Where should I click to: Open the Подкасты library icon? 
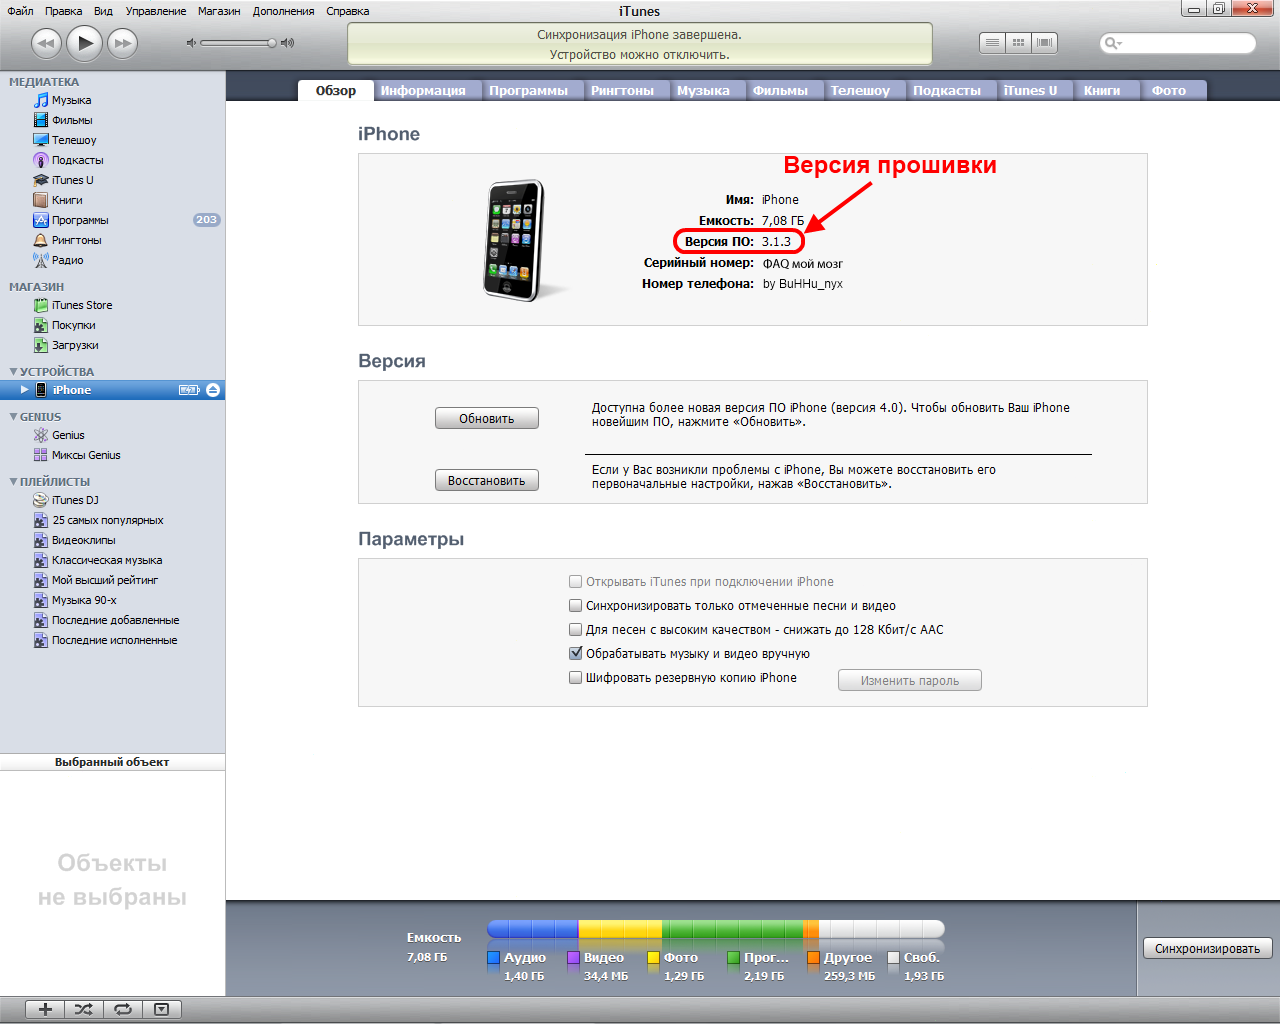tap(41, 160)
